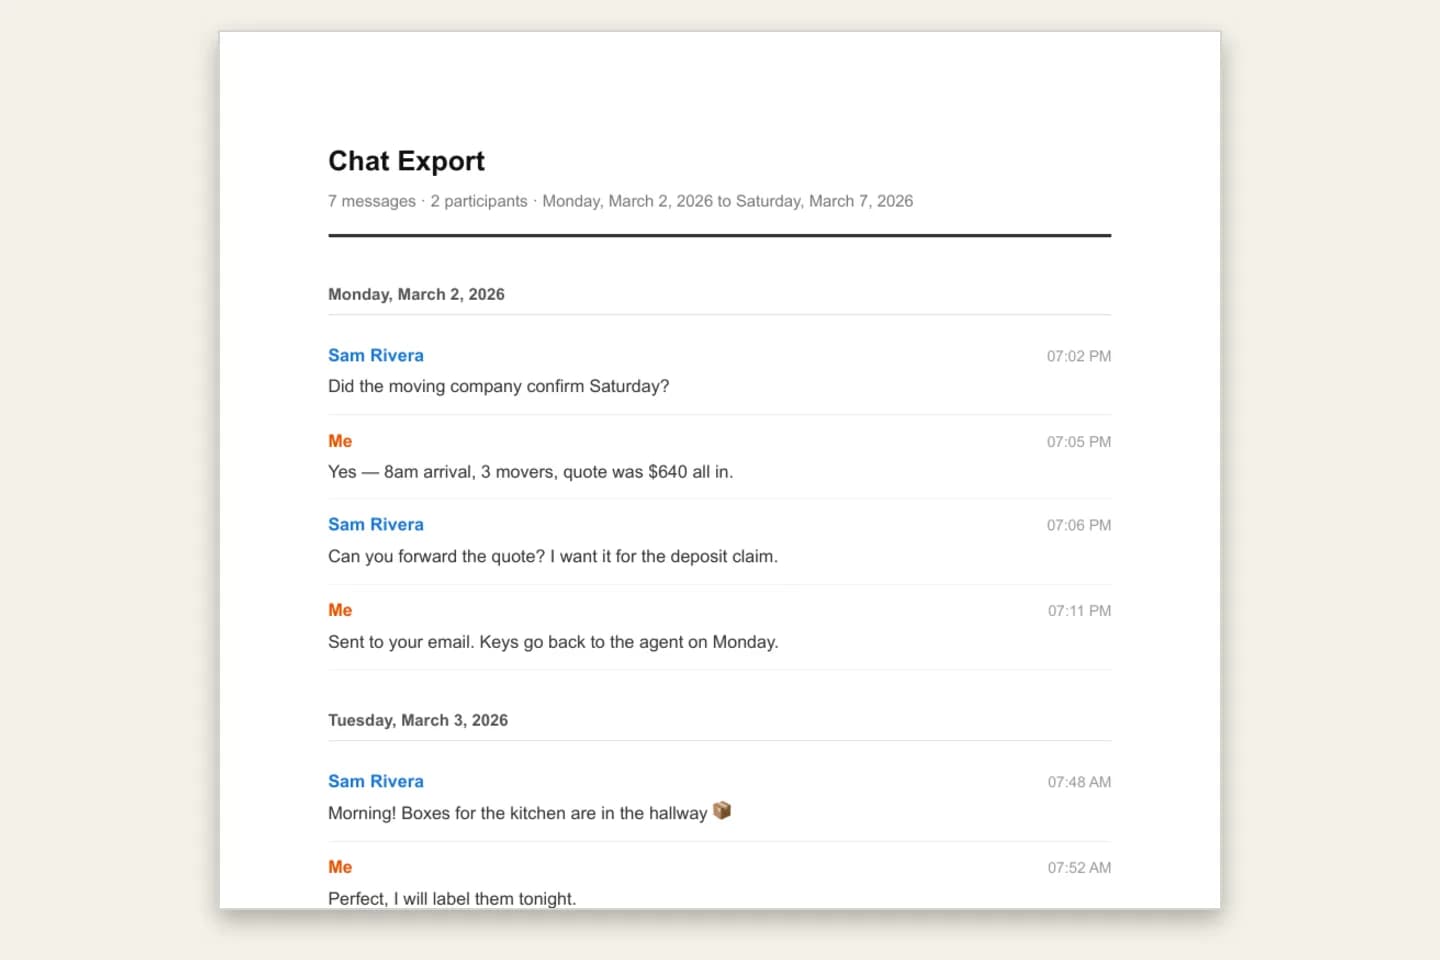Click the 07:05 PM timestamp

(x=1079, y=442)
